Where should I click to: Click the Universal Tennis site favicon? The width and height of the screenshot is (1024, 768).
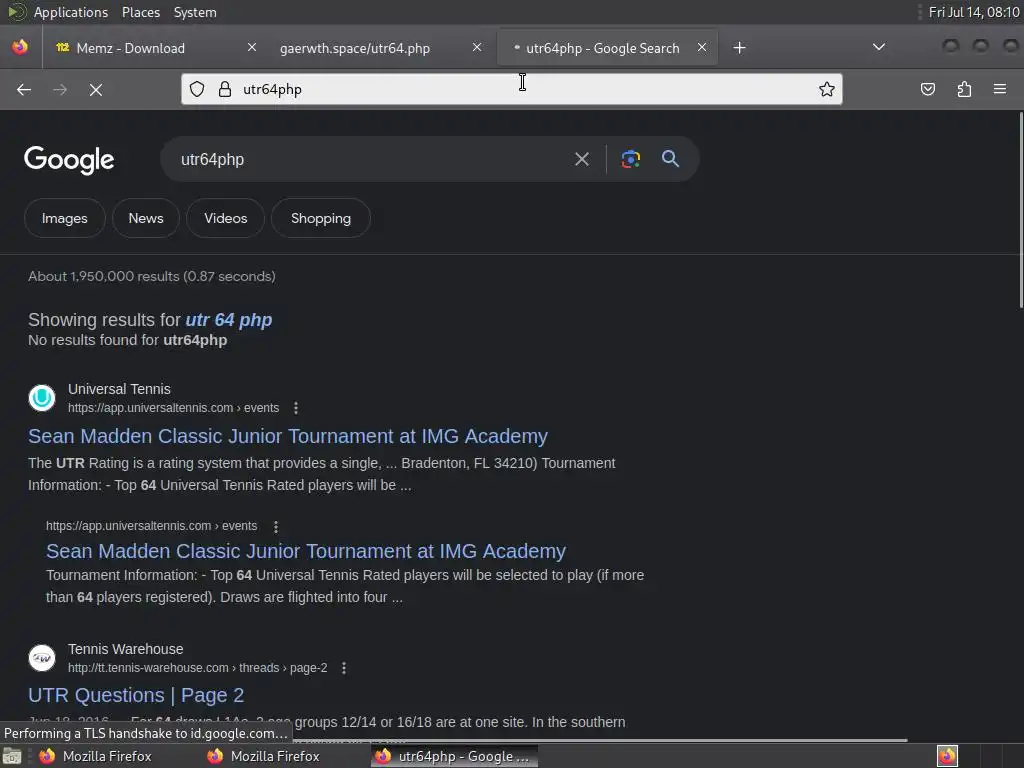click(42, 398)
